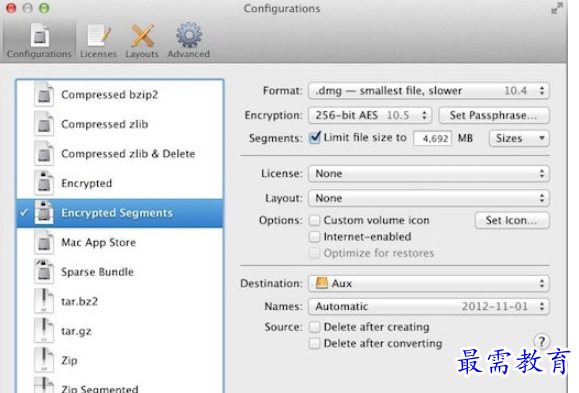Click the red close window button
The height and width of the screenshot is (393, 579).
click(x=11, y=8)
